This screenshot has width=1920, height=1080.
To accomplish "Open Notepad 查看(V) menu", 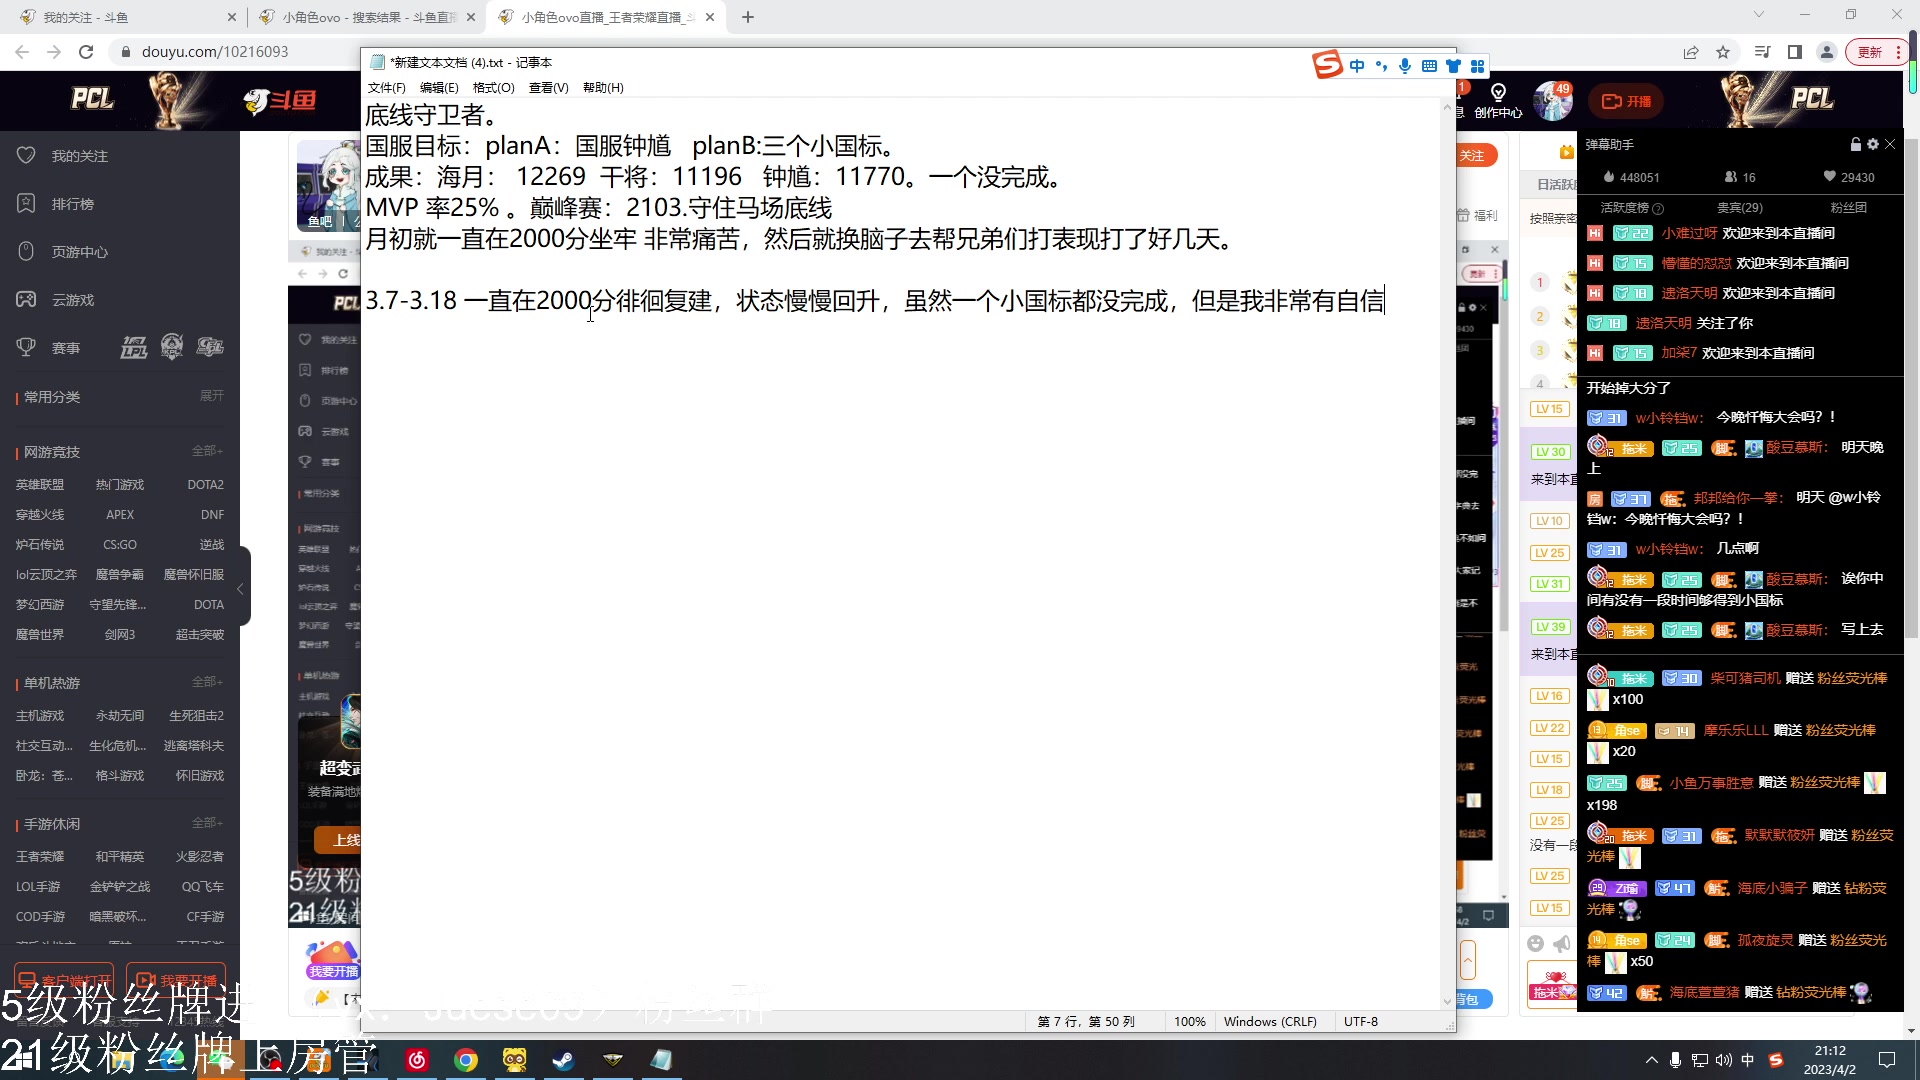I will point(548,88).
